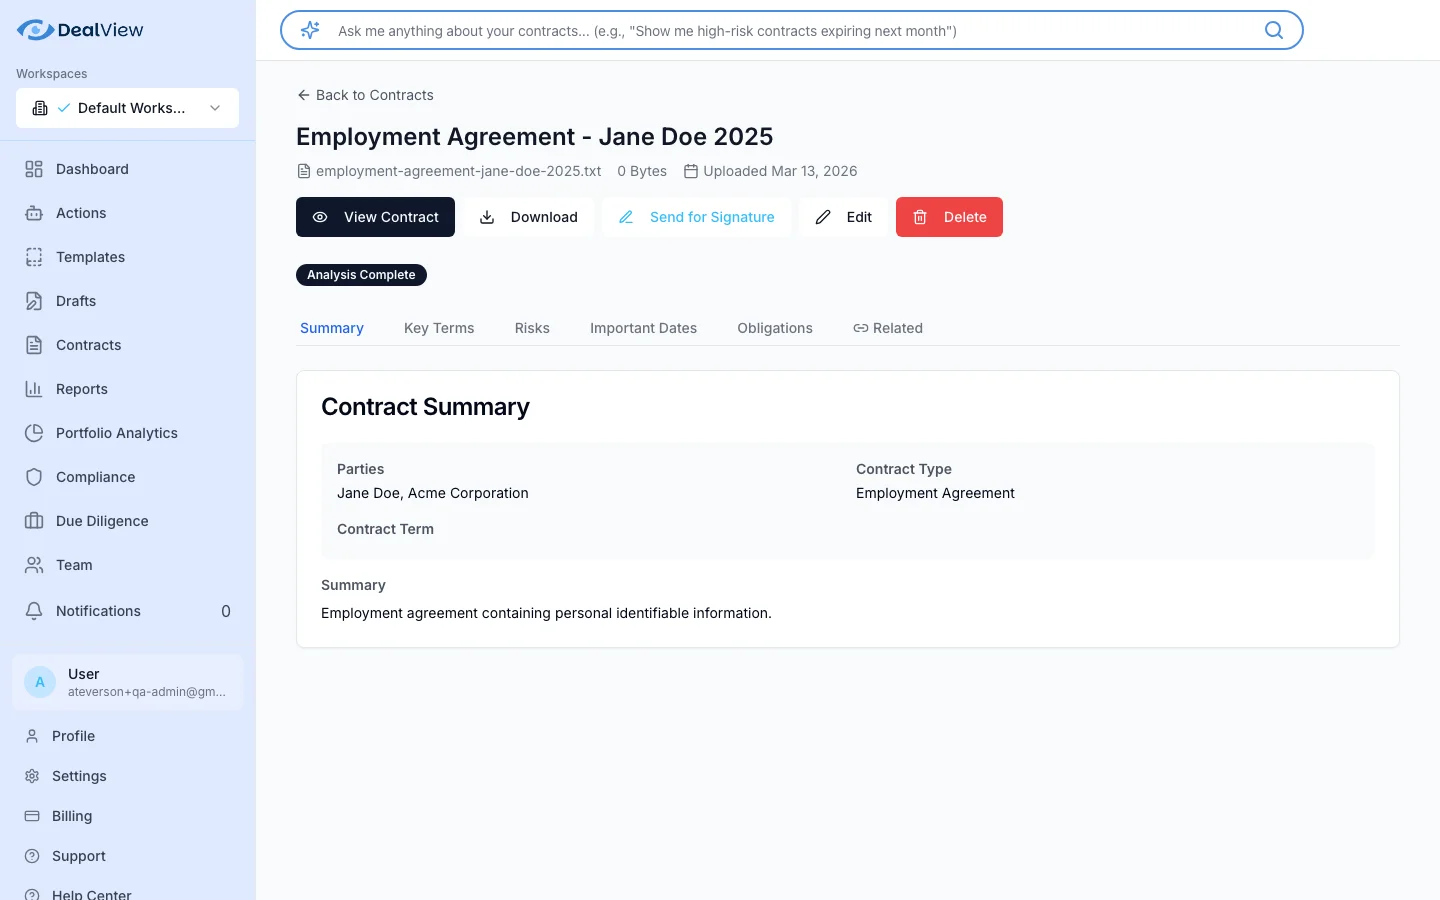Open the Dashboard from the sidebar icon

click(x=33, y=169)
